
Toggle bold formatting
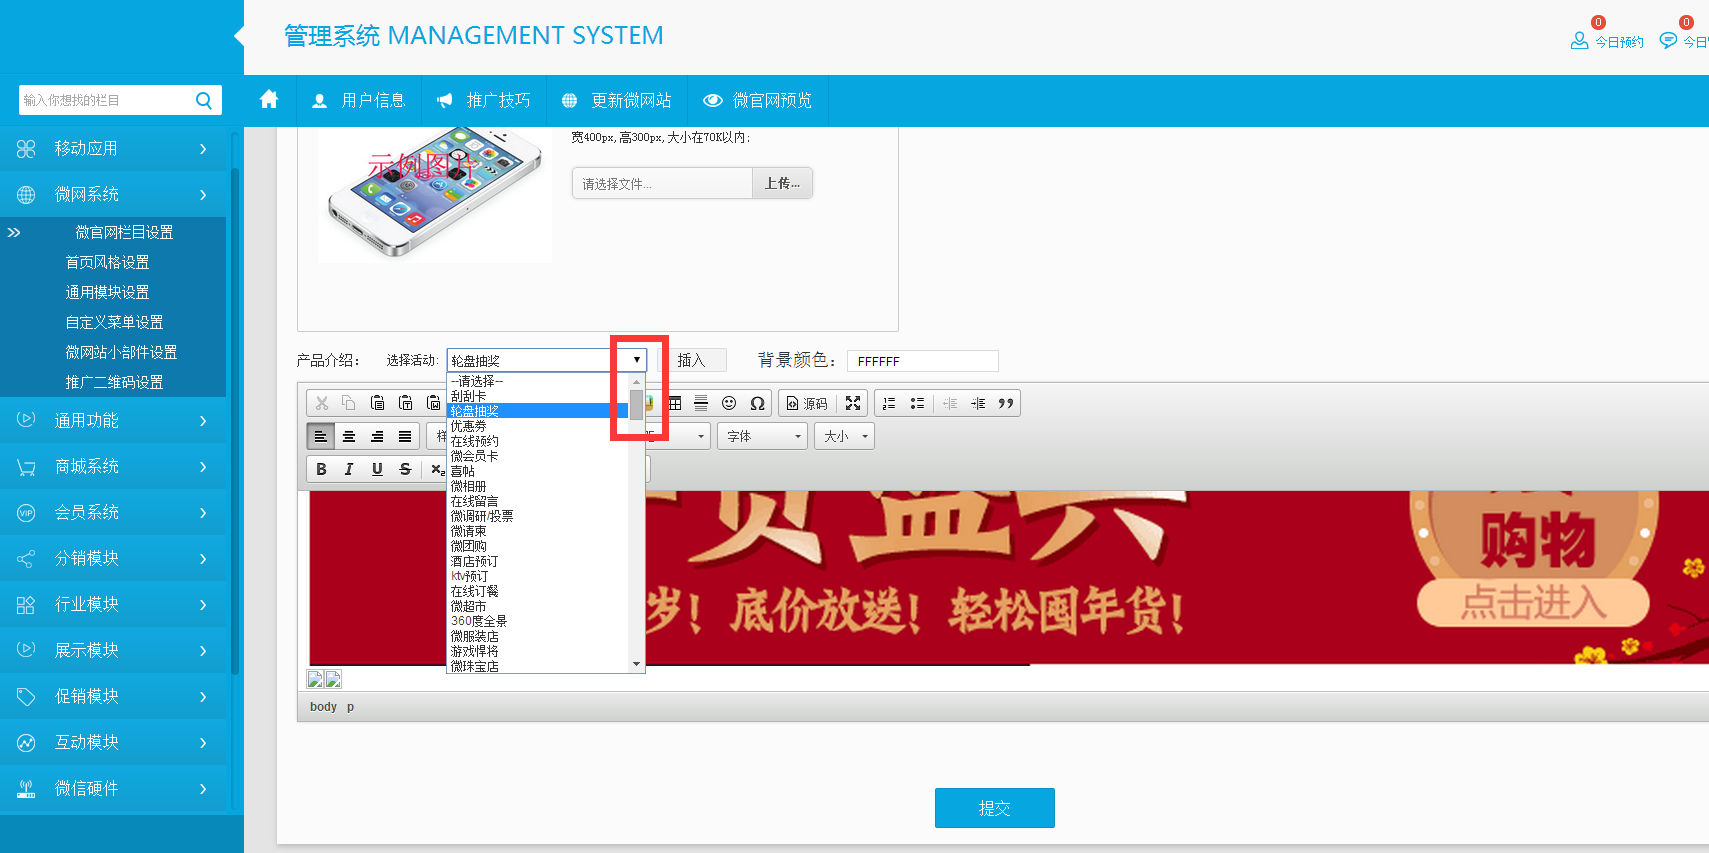[x=321, y=469]
